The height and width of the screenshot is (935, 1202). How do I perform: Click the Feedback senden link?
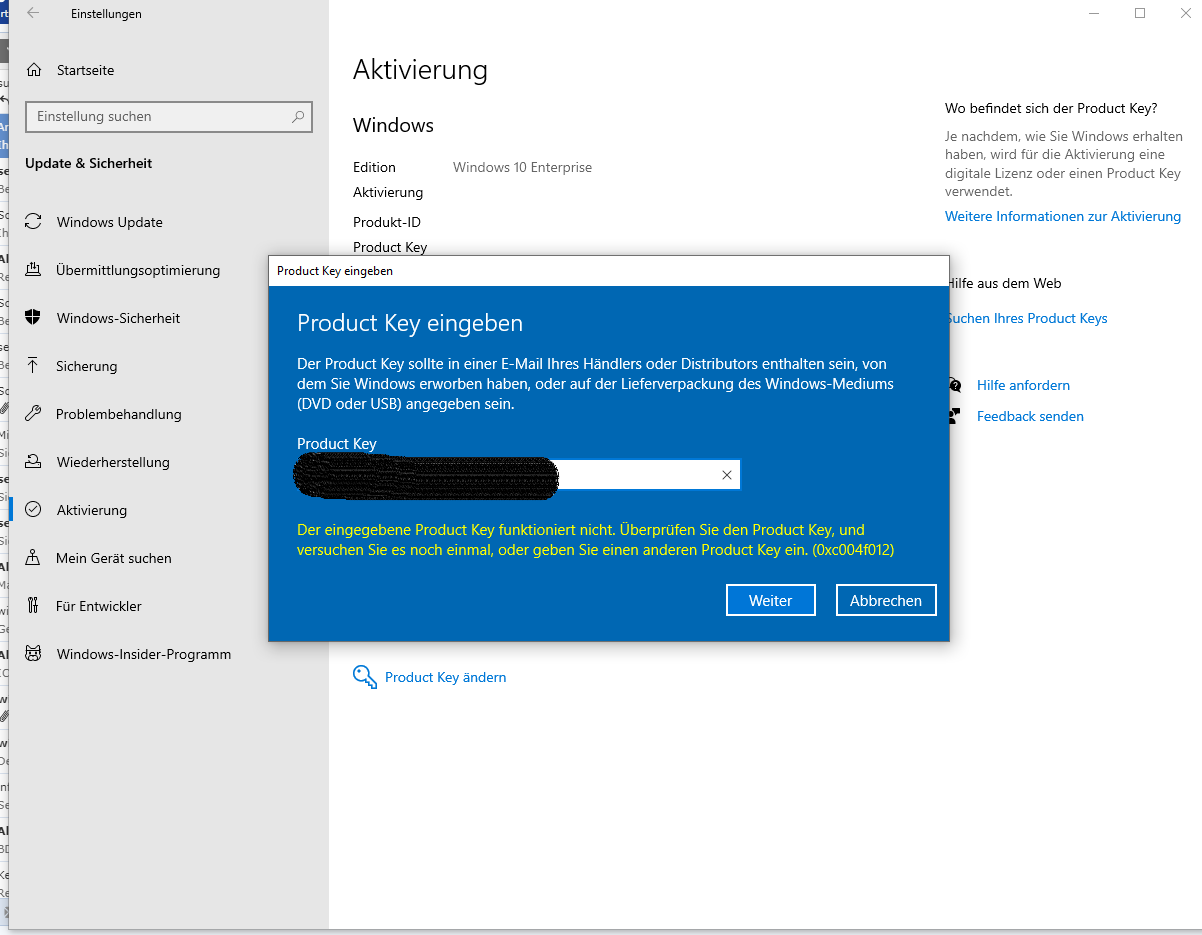click(1030, 416)
